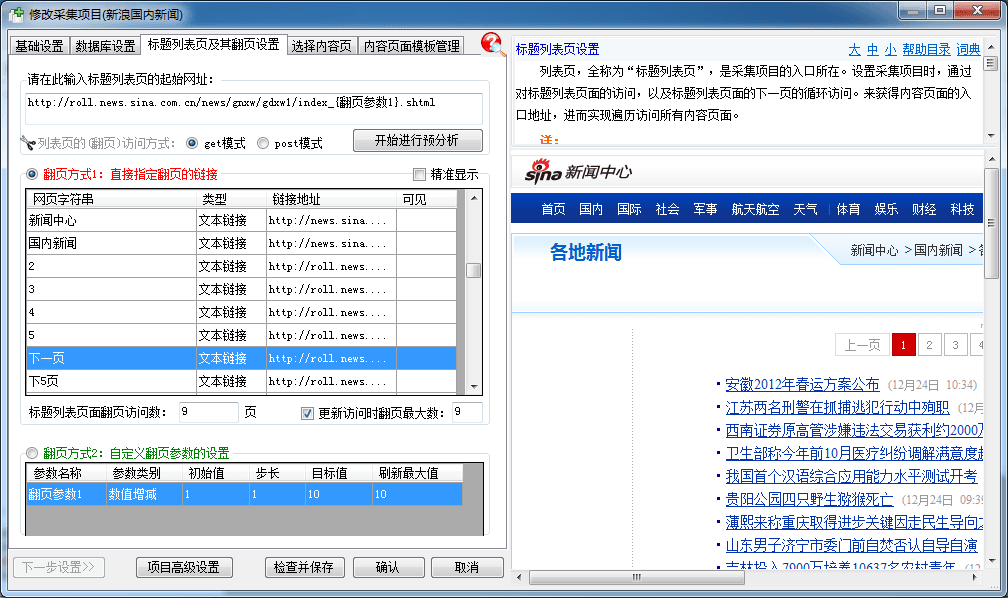Open 项目高级设置

[184, 567]
